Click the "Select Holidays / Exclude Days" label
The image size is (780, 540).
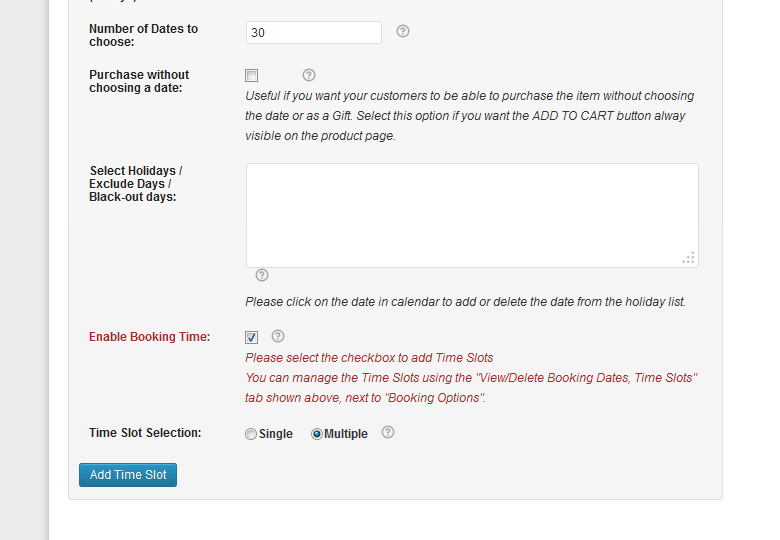tap(135, 184)
